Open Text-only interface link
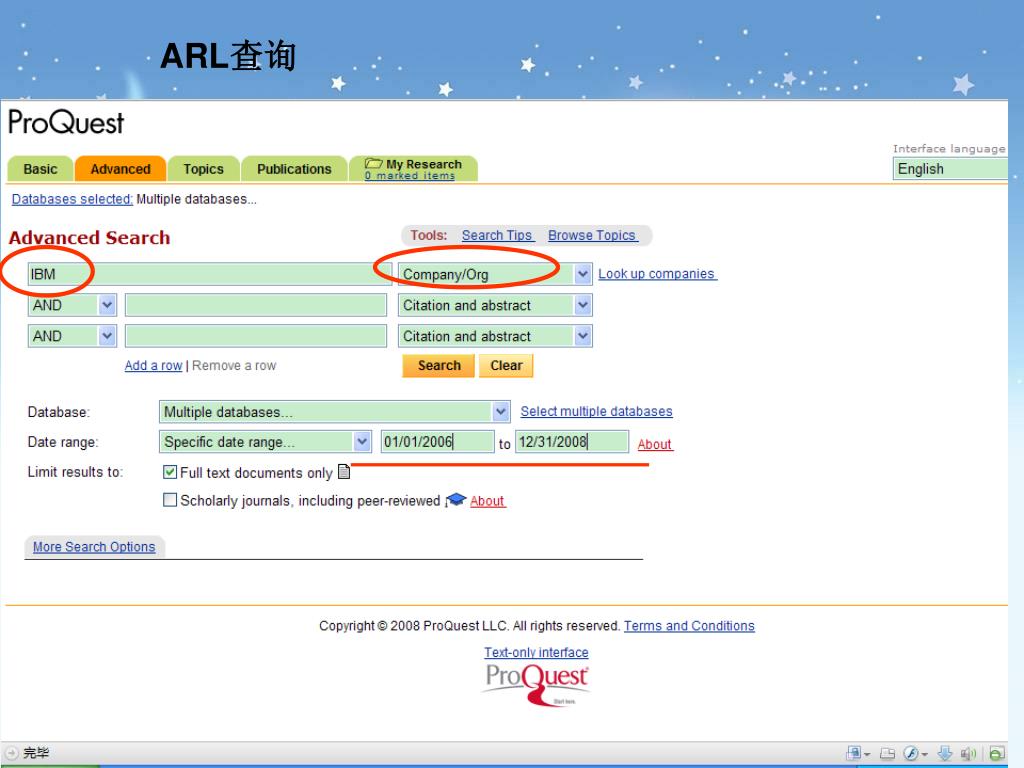 tap(536, 652)
